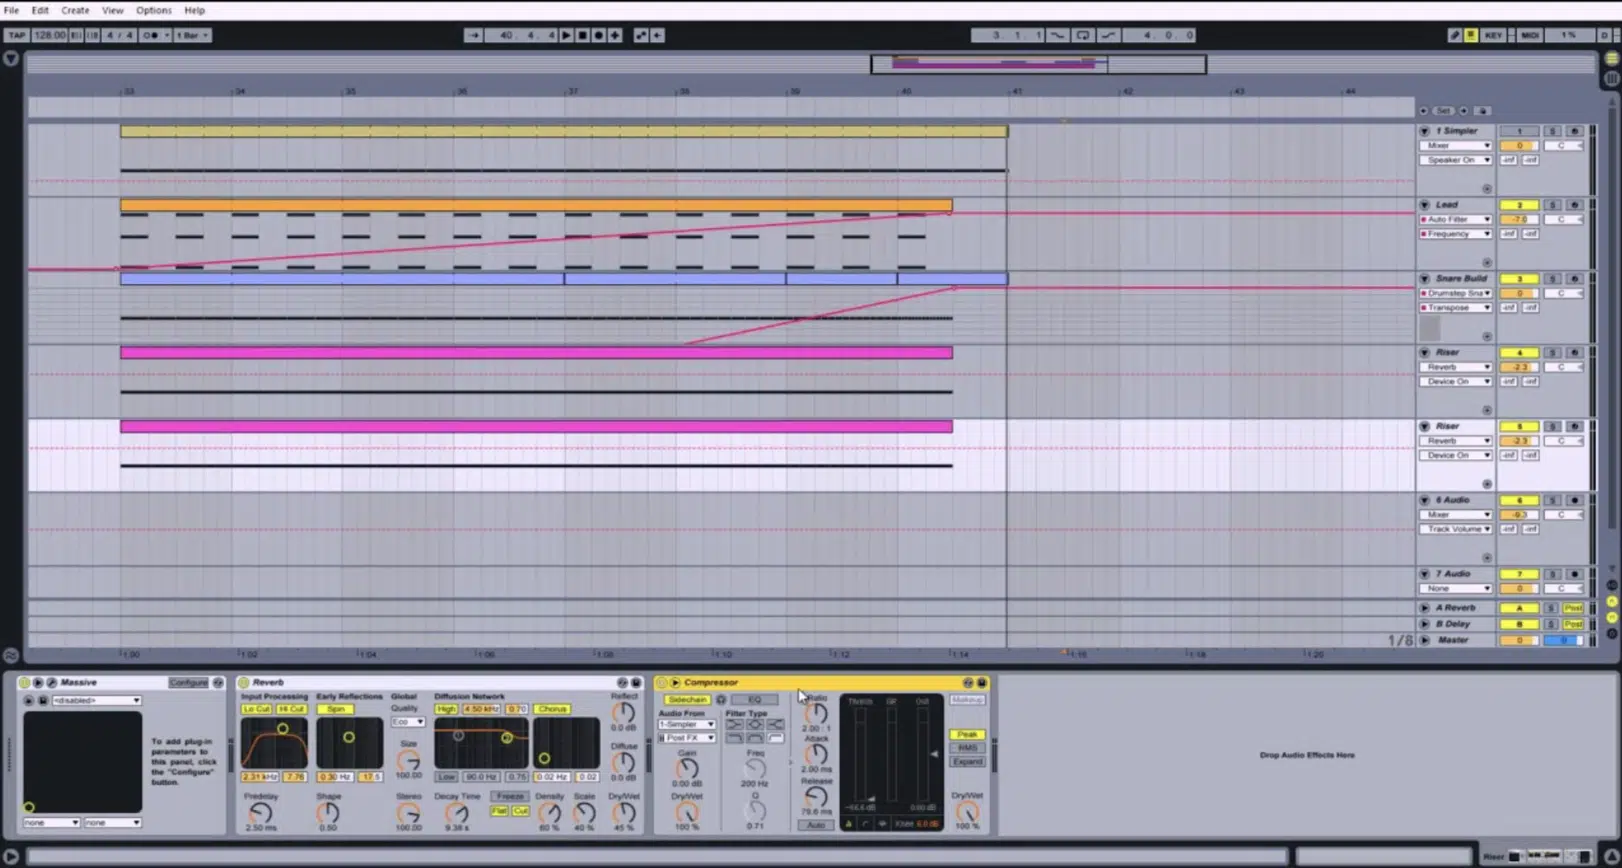
Task: Toggle the KEY map mode button
Action: coord(1493,35)
